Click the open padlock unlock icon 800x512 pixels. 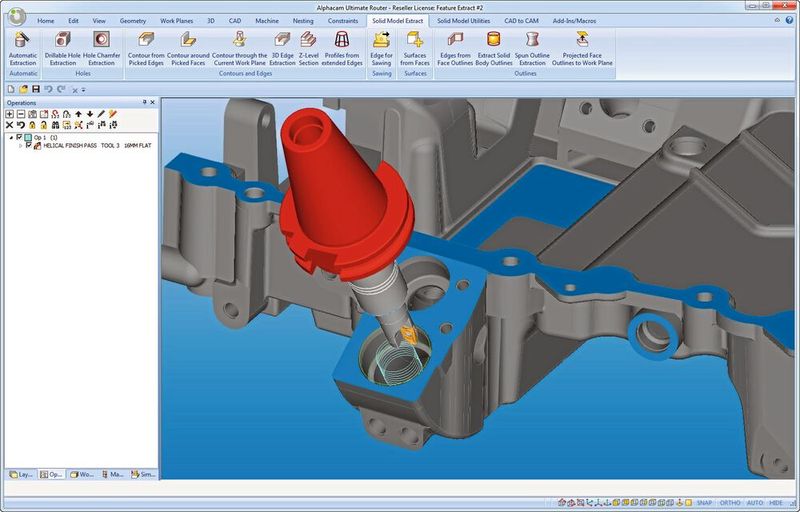tap(44, 125)
